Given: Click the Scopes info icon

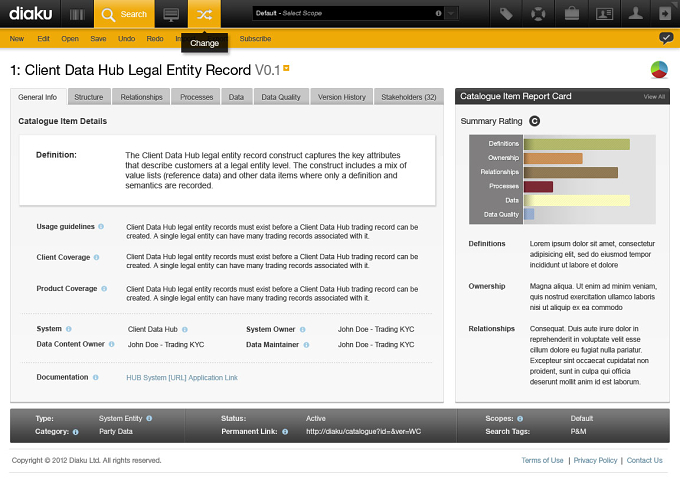Looking at the screenshot, I should (520, 418).
